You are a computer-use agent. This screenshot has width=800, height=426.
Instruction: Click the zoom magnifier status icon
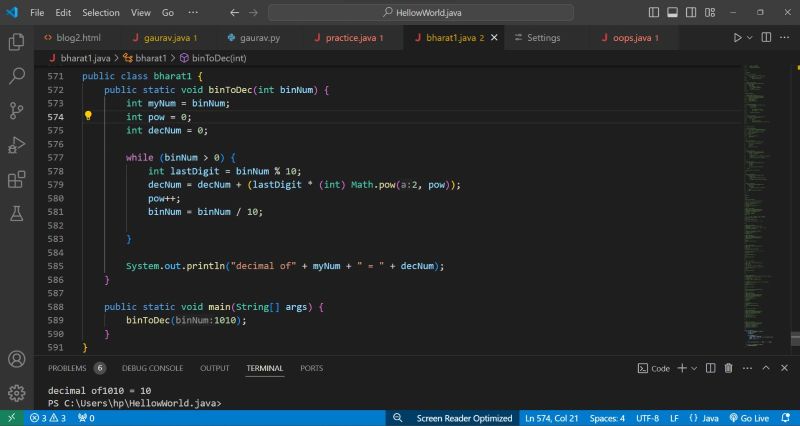tap(397, 418)
